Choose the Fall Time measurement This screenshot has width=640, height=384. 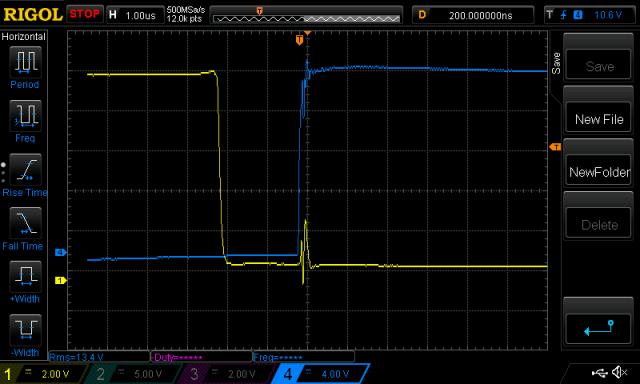coord(25,223)
